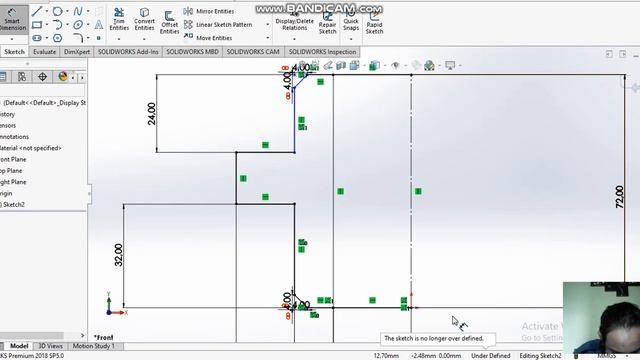Select the Circle sketch tool

pos(58,11)
